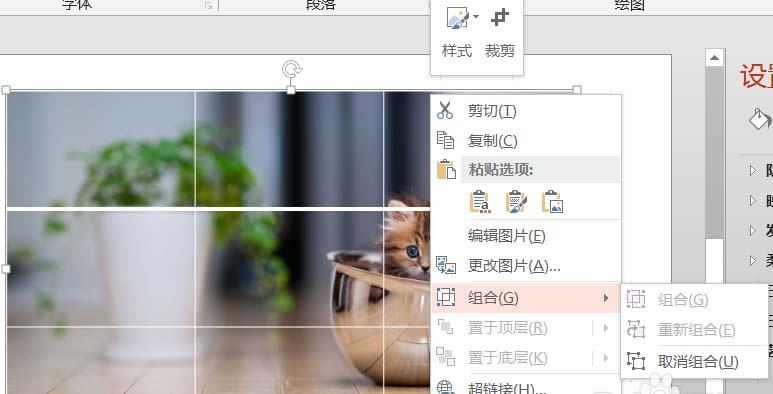
Task: Click the scroll up arrow of vertical scrollbar
Action: pyautogui.click(x=714, y=58)
